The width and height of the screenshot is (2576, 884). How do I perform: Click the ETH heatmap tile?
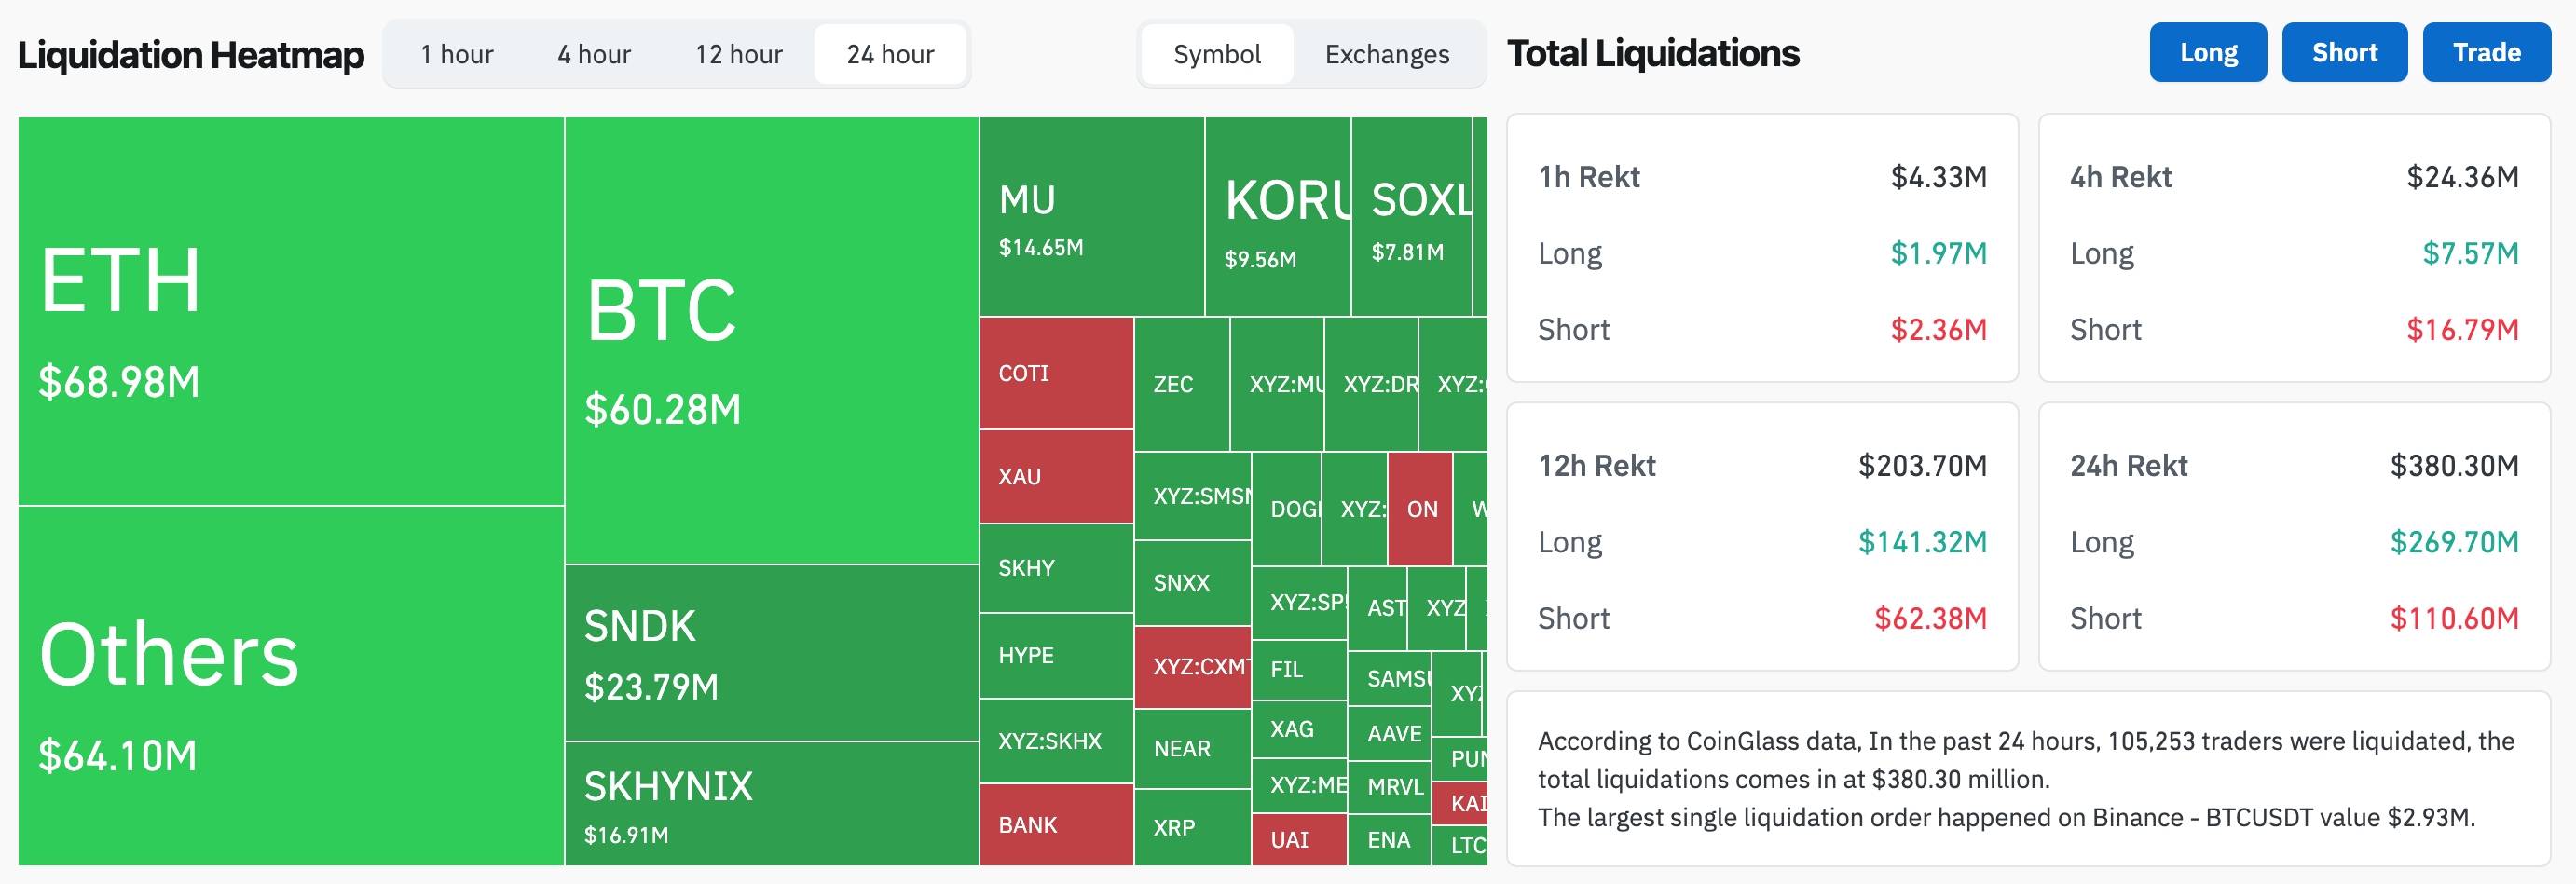(291, 311)
